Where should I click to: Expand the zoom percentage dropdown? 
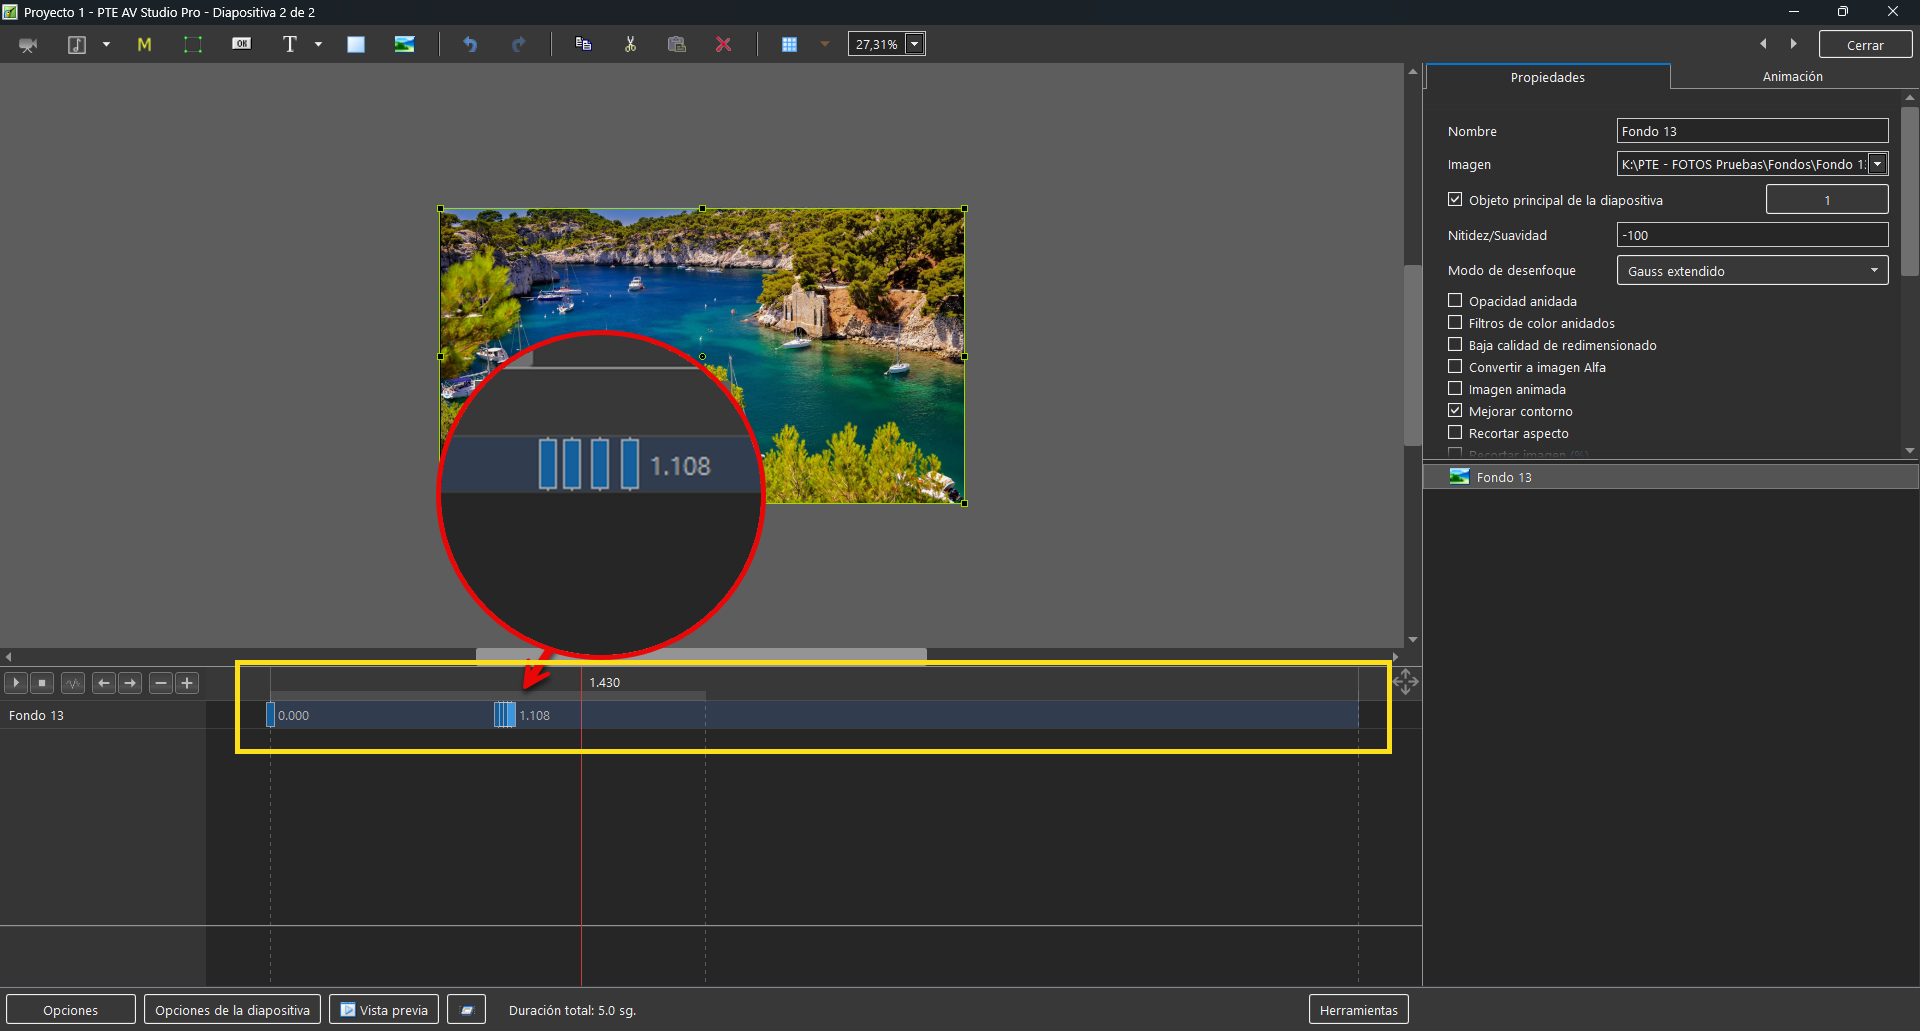click(x=914, y=44)
